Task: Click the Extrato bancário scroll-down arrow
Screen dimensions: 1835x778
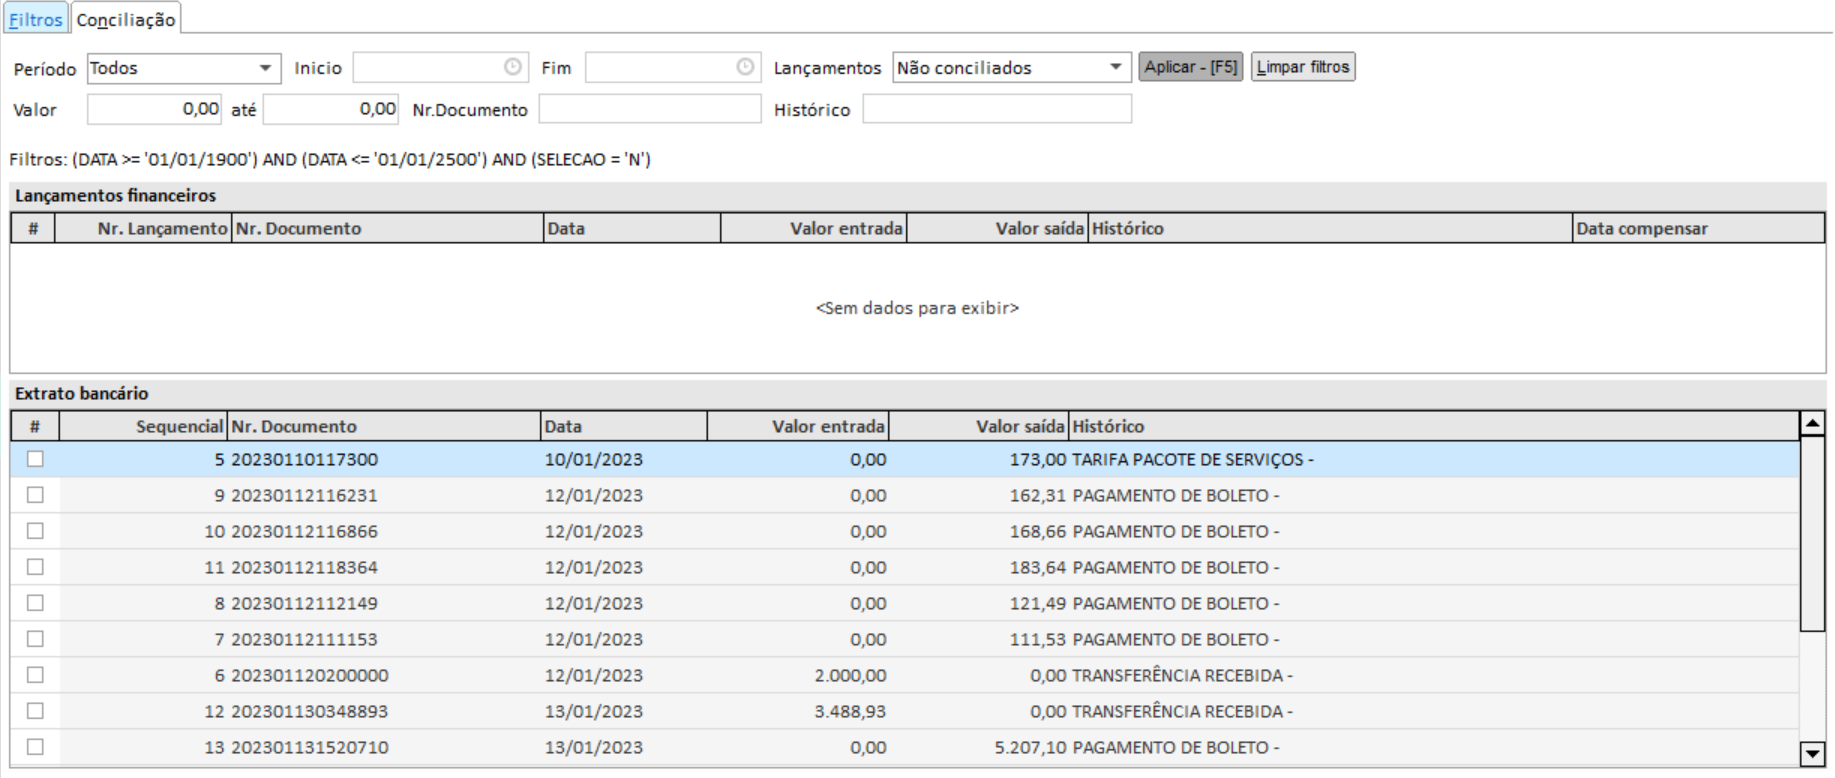Action: click(1812, 754)
